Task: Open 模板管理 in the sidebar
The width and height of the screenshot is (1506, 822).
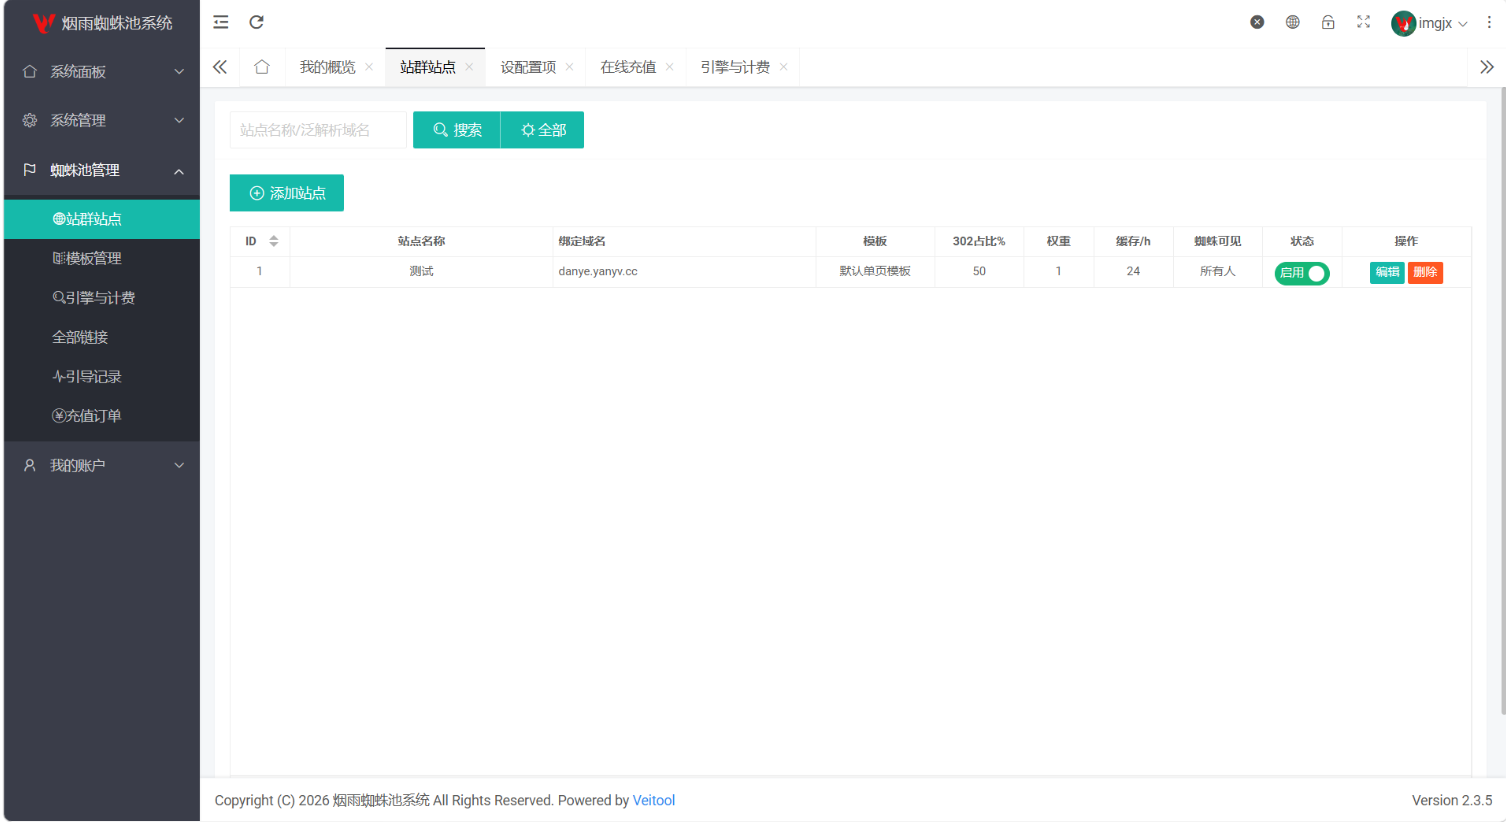Action: (x=102, y=258)
